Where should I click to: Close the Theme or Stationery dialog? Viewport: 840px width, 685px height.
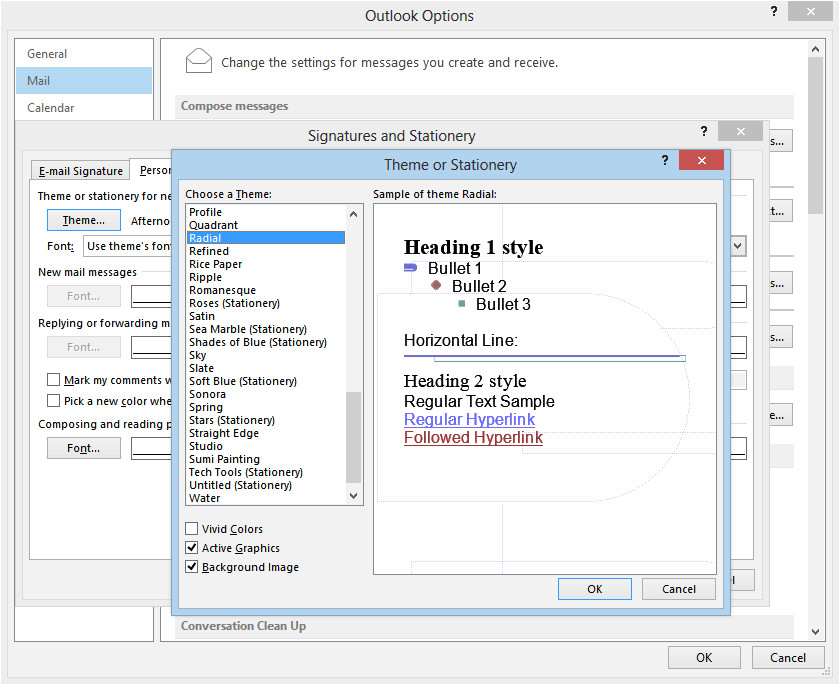(701, 161)
